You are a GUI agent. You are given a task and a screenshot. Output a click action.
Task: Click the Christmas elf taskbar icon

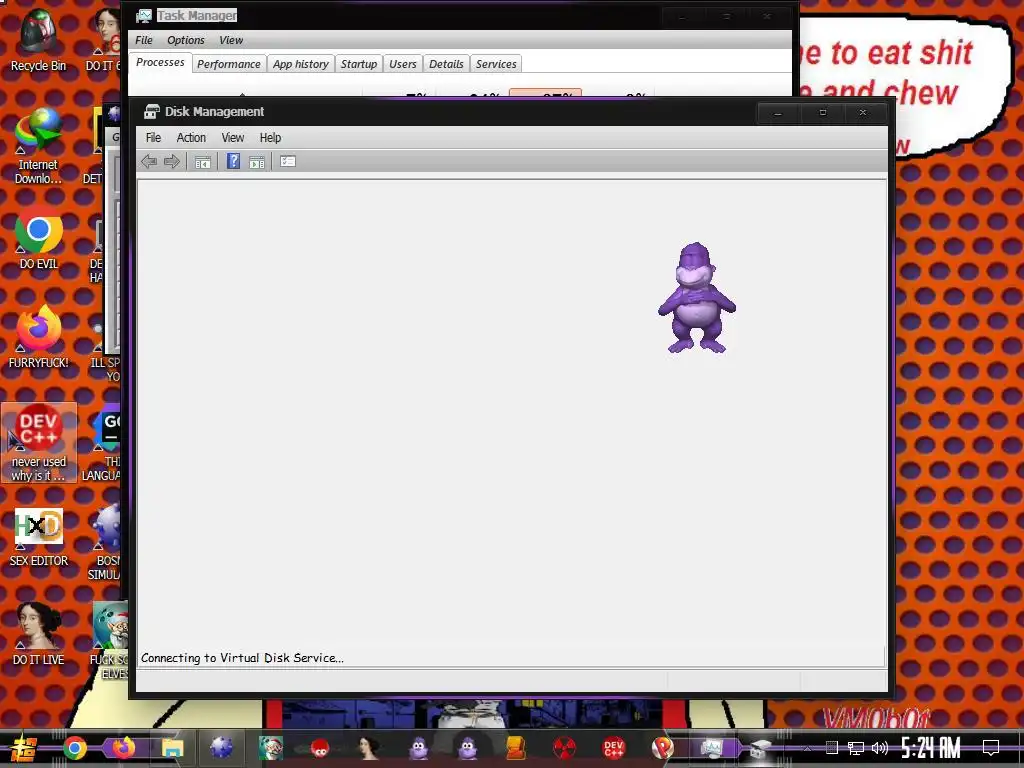pos(270,748)
